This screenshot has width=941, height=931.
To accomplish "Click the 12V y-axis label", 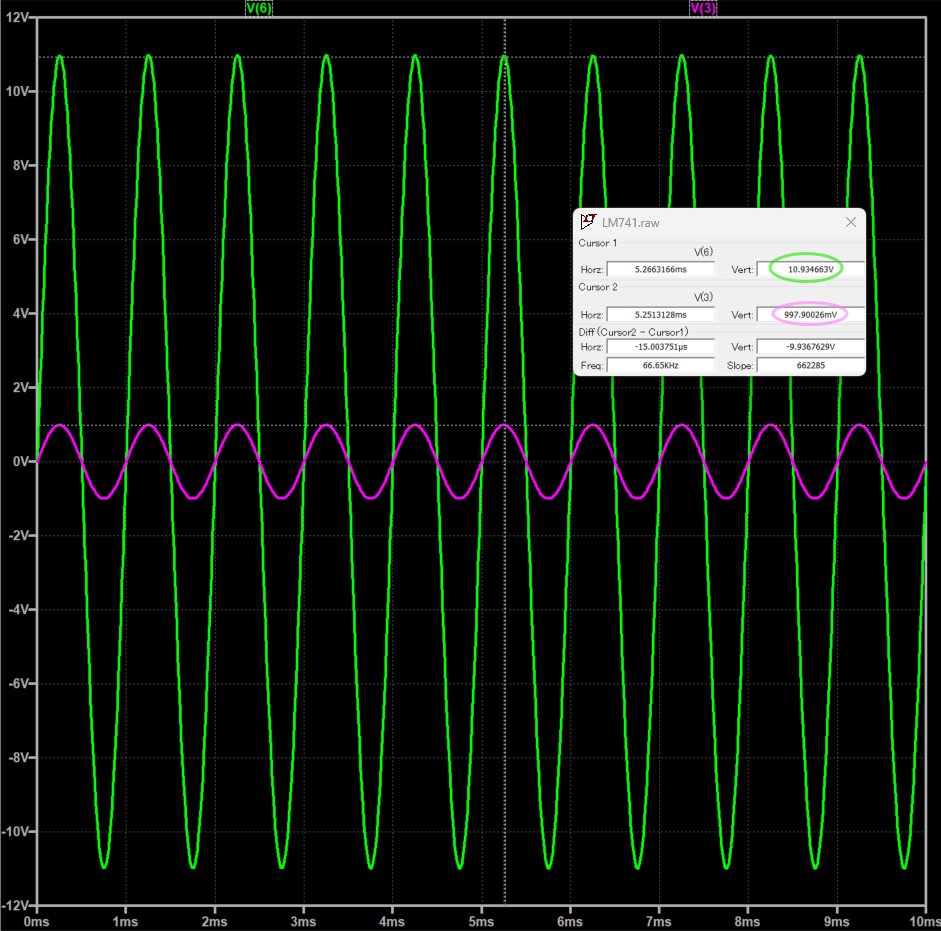I will 16,17.
